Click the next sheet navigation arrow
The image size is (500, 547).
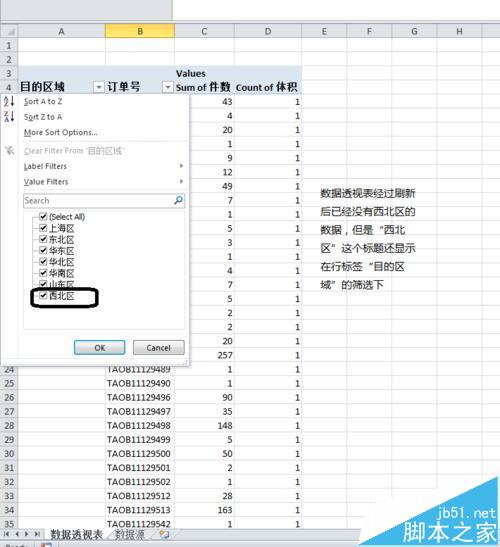pos(27,534)
